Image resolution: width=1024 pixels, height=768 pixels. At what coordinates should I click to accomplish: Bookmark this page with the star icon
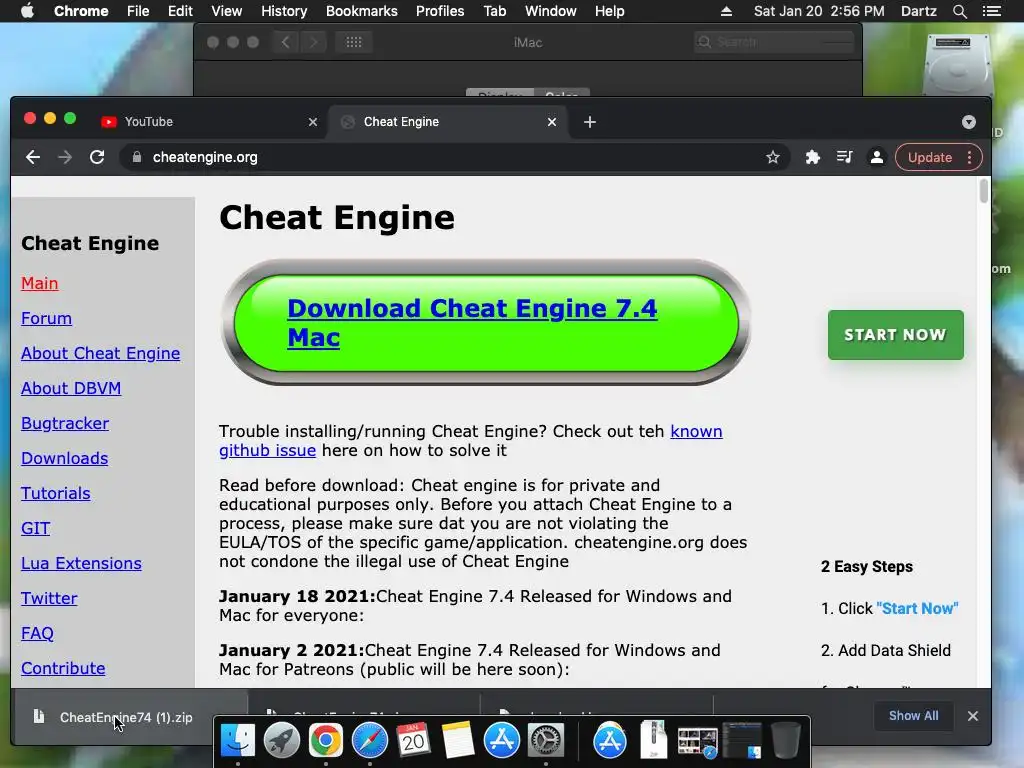tap(773, 157)
